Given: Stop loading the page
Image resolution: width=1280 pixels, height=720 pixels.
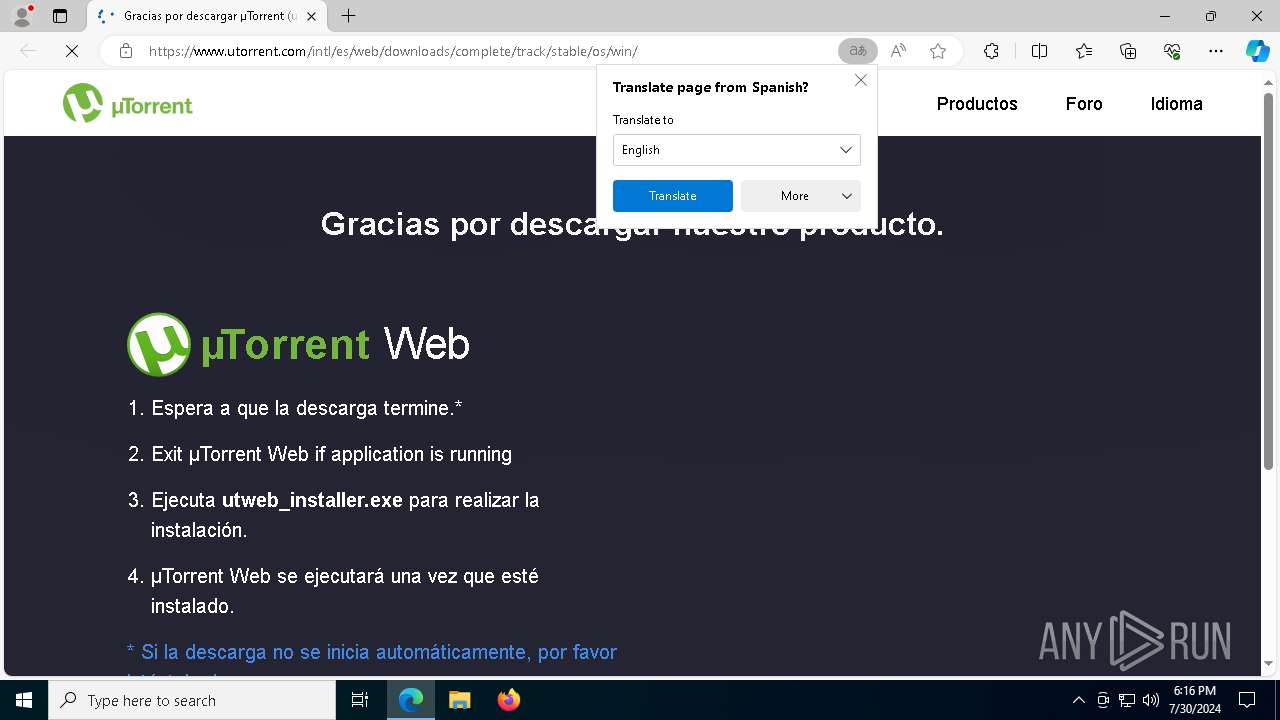Looking at the screenshot, I should (72, 51).
